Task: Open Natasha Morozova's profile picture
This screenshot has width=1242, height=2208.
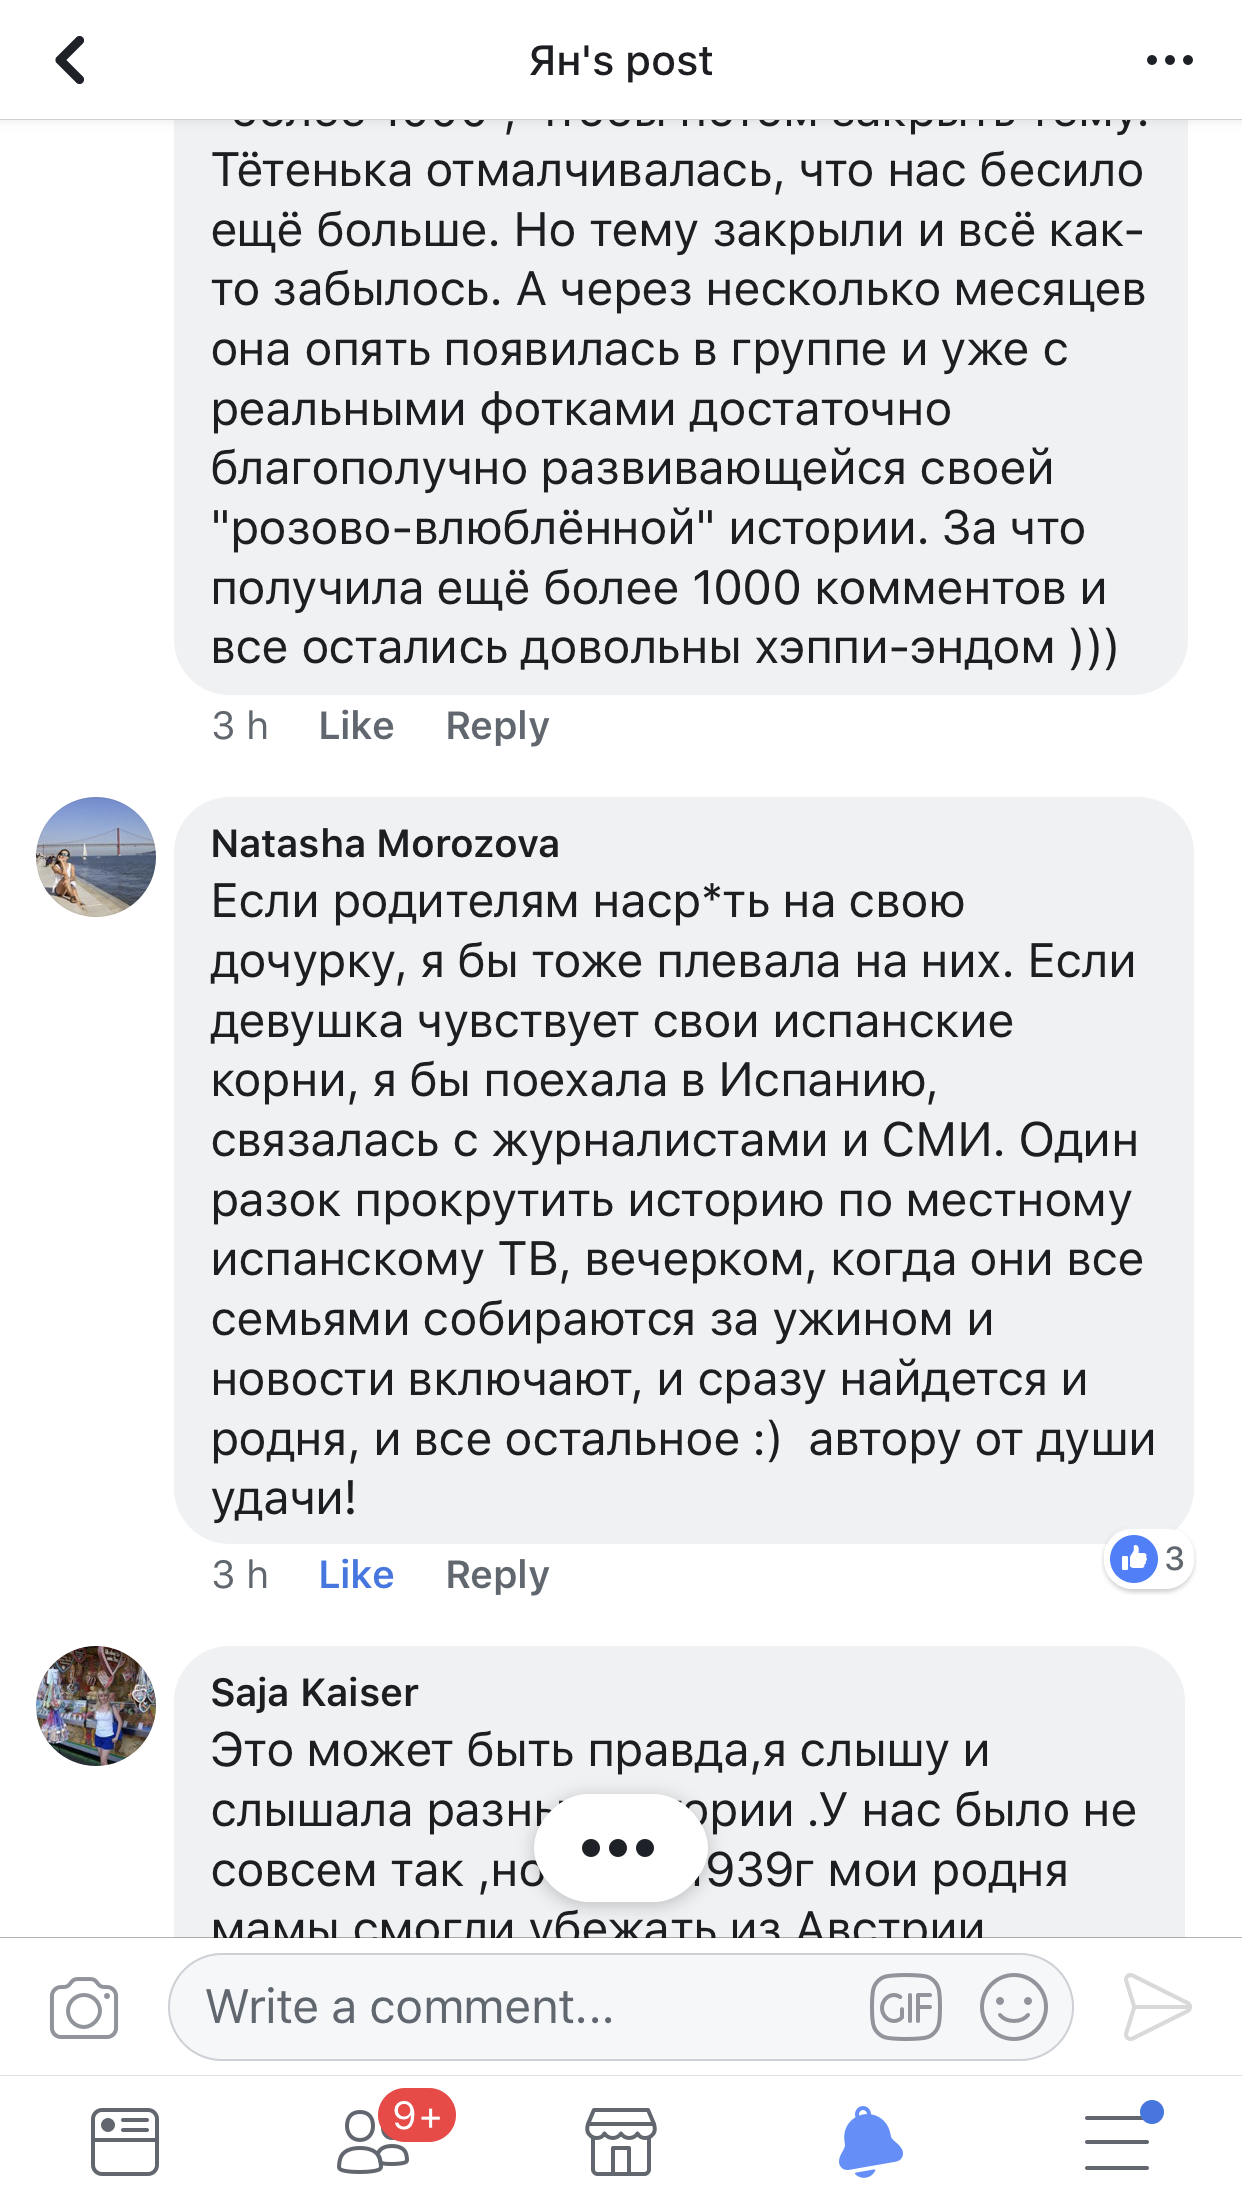Action: tap(96, 857)
